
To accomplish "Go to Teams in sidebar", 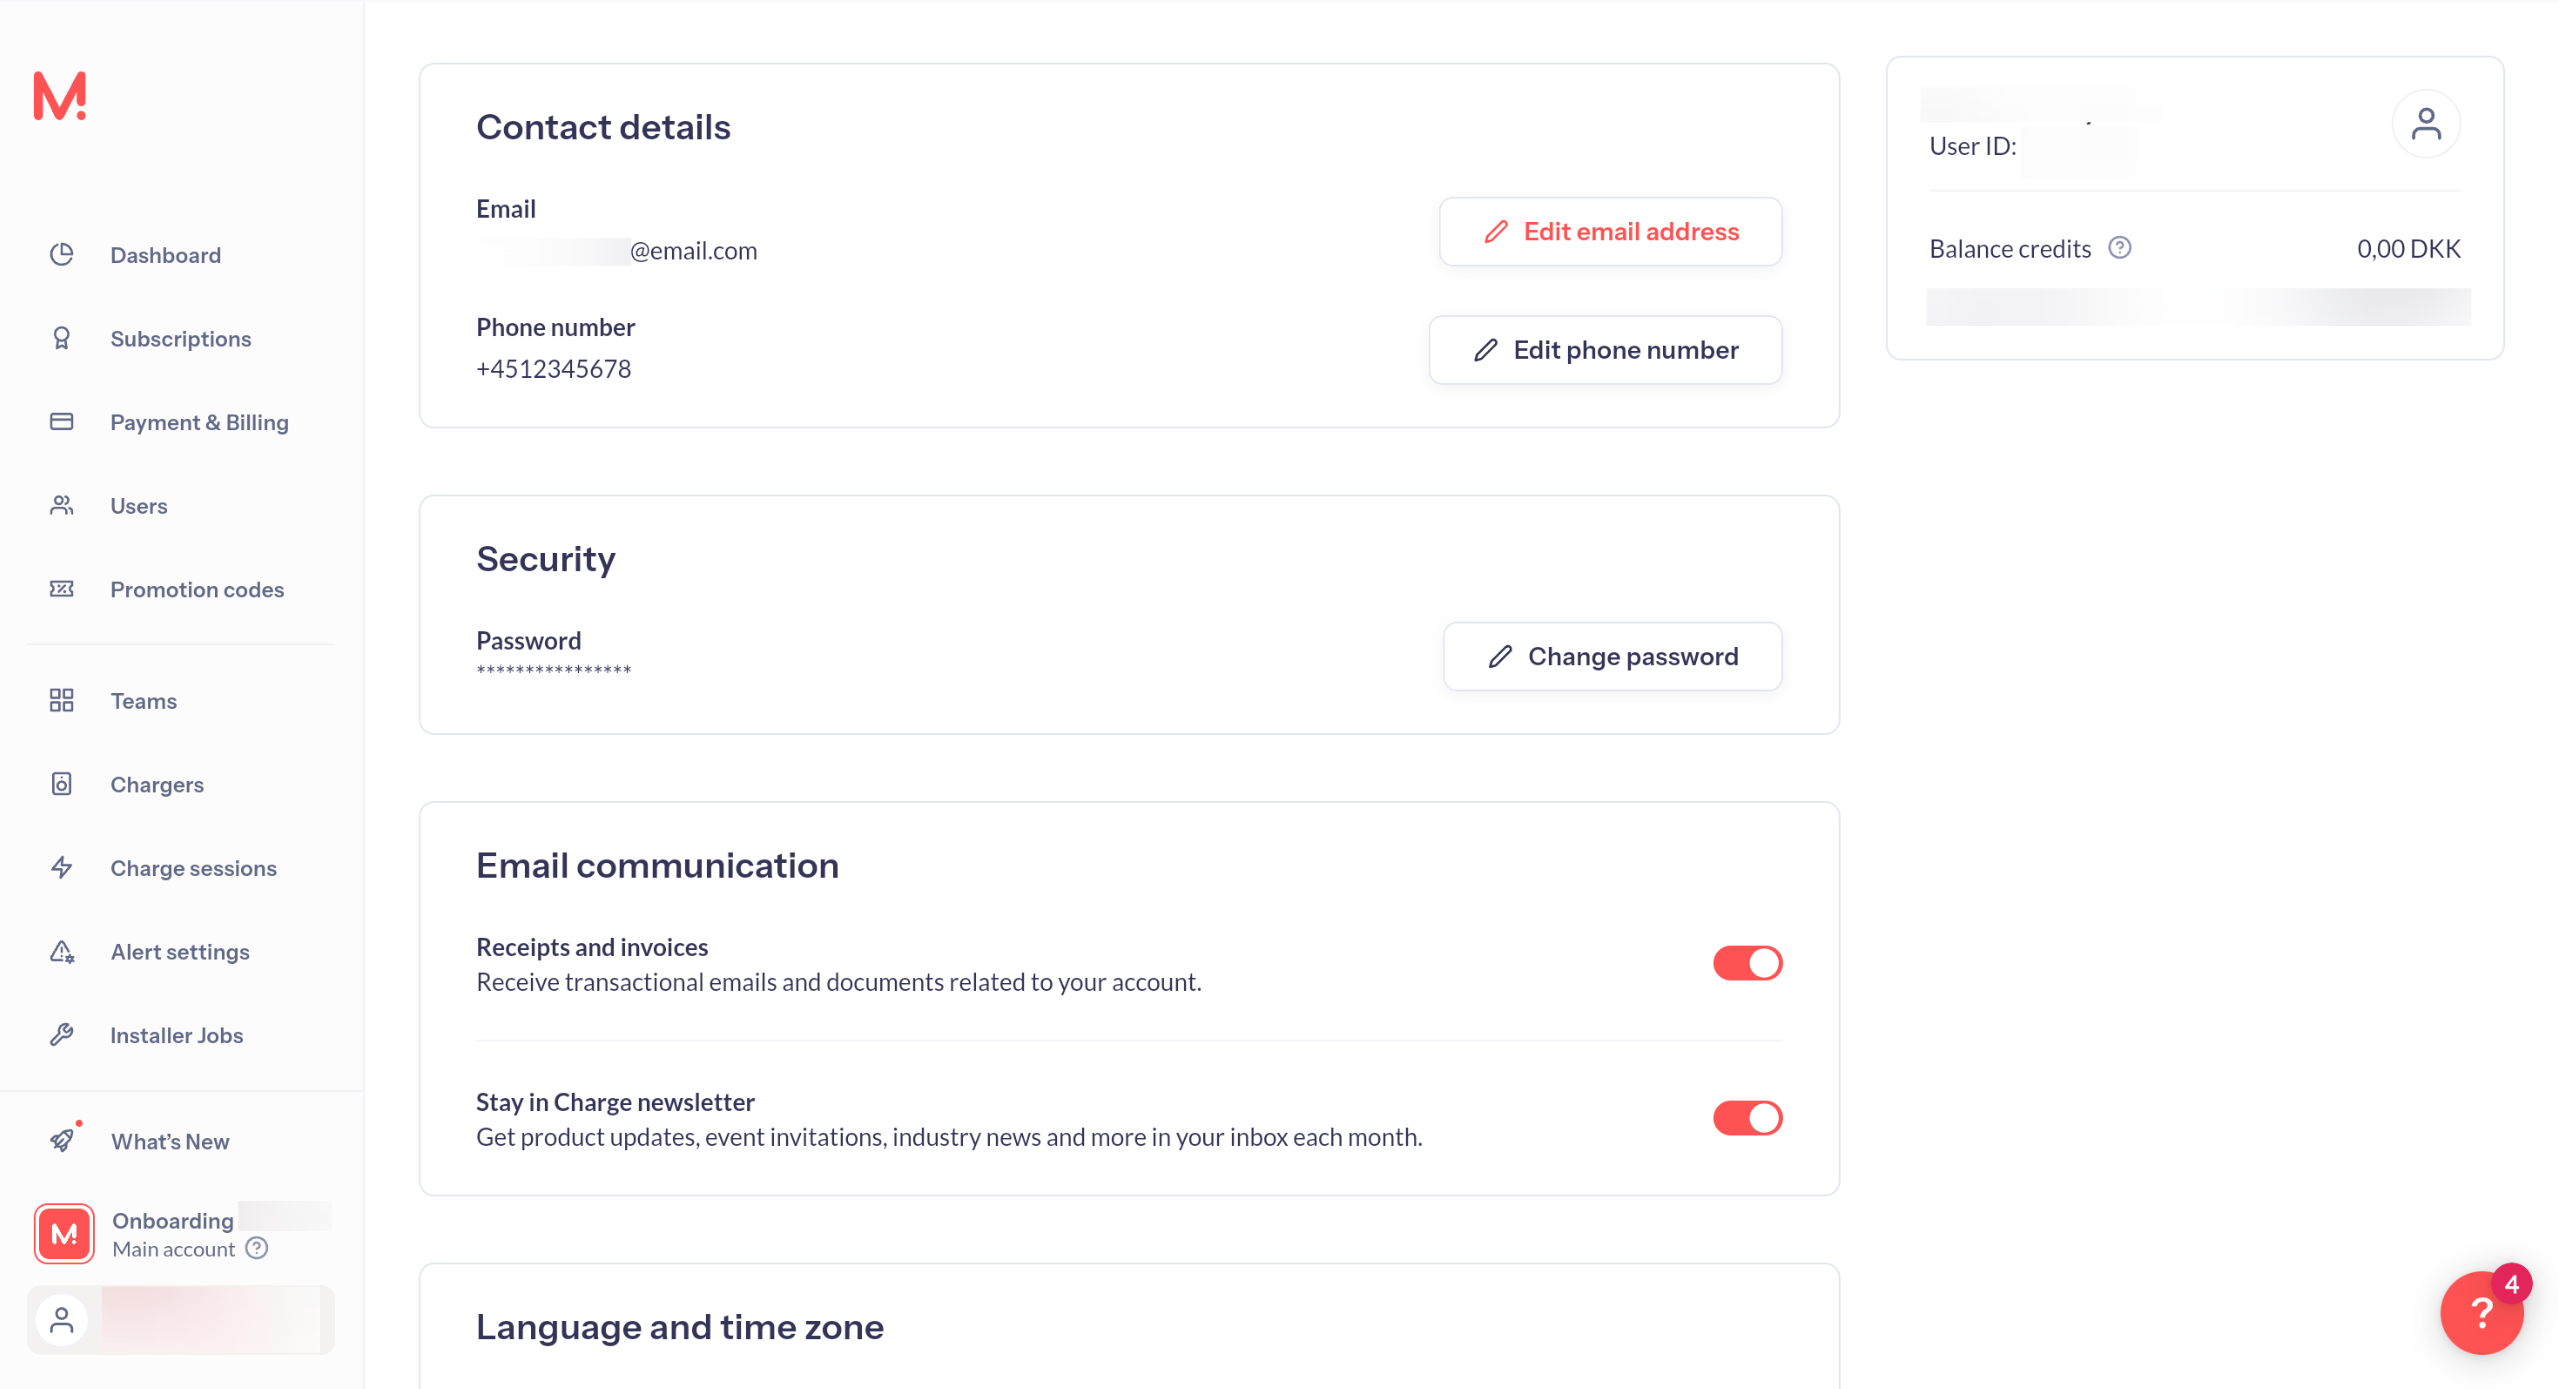I will pos(143,701).
